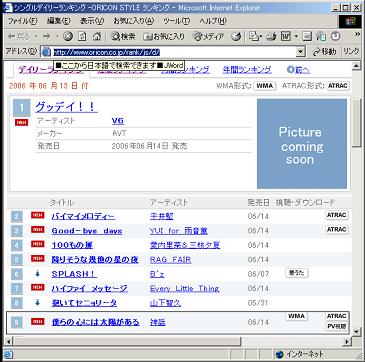Expand the Edit button dropdown arrow
This screenshot has height=362, width=365.
(296, 36)
